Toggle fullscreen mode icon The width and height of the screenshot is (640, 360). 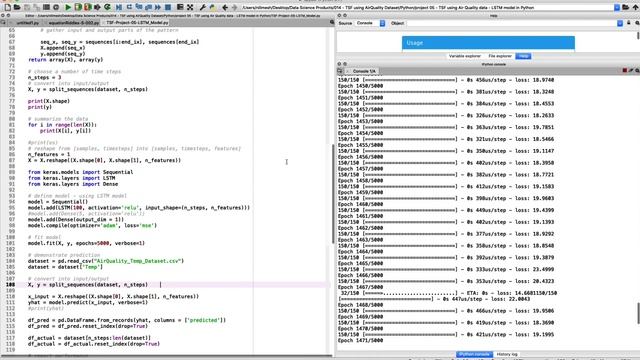(190, 7)
